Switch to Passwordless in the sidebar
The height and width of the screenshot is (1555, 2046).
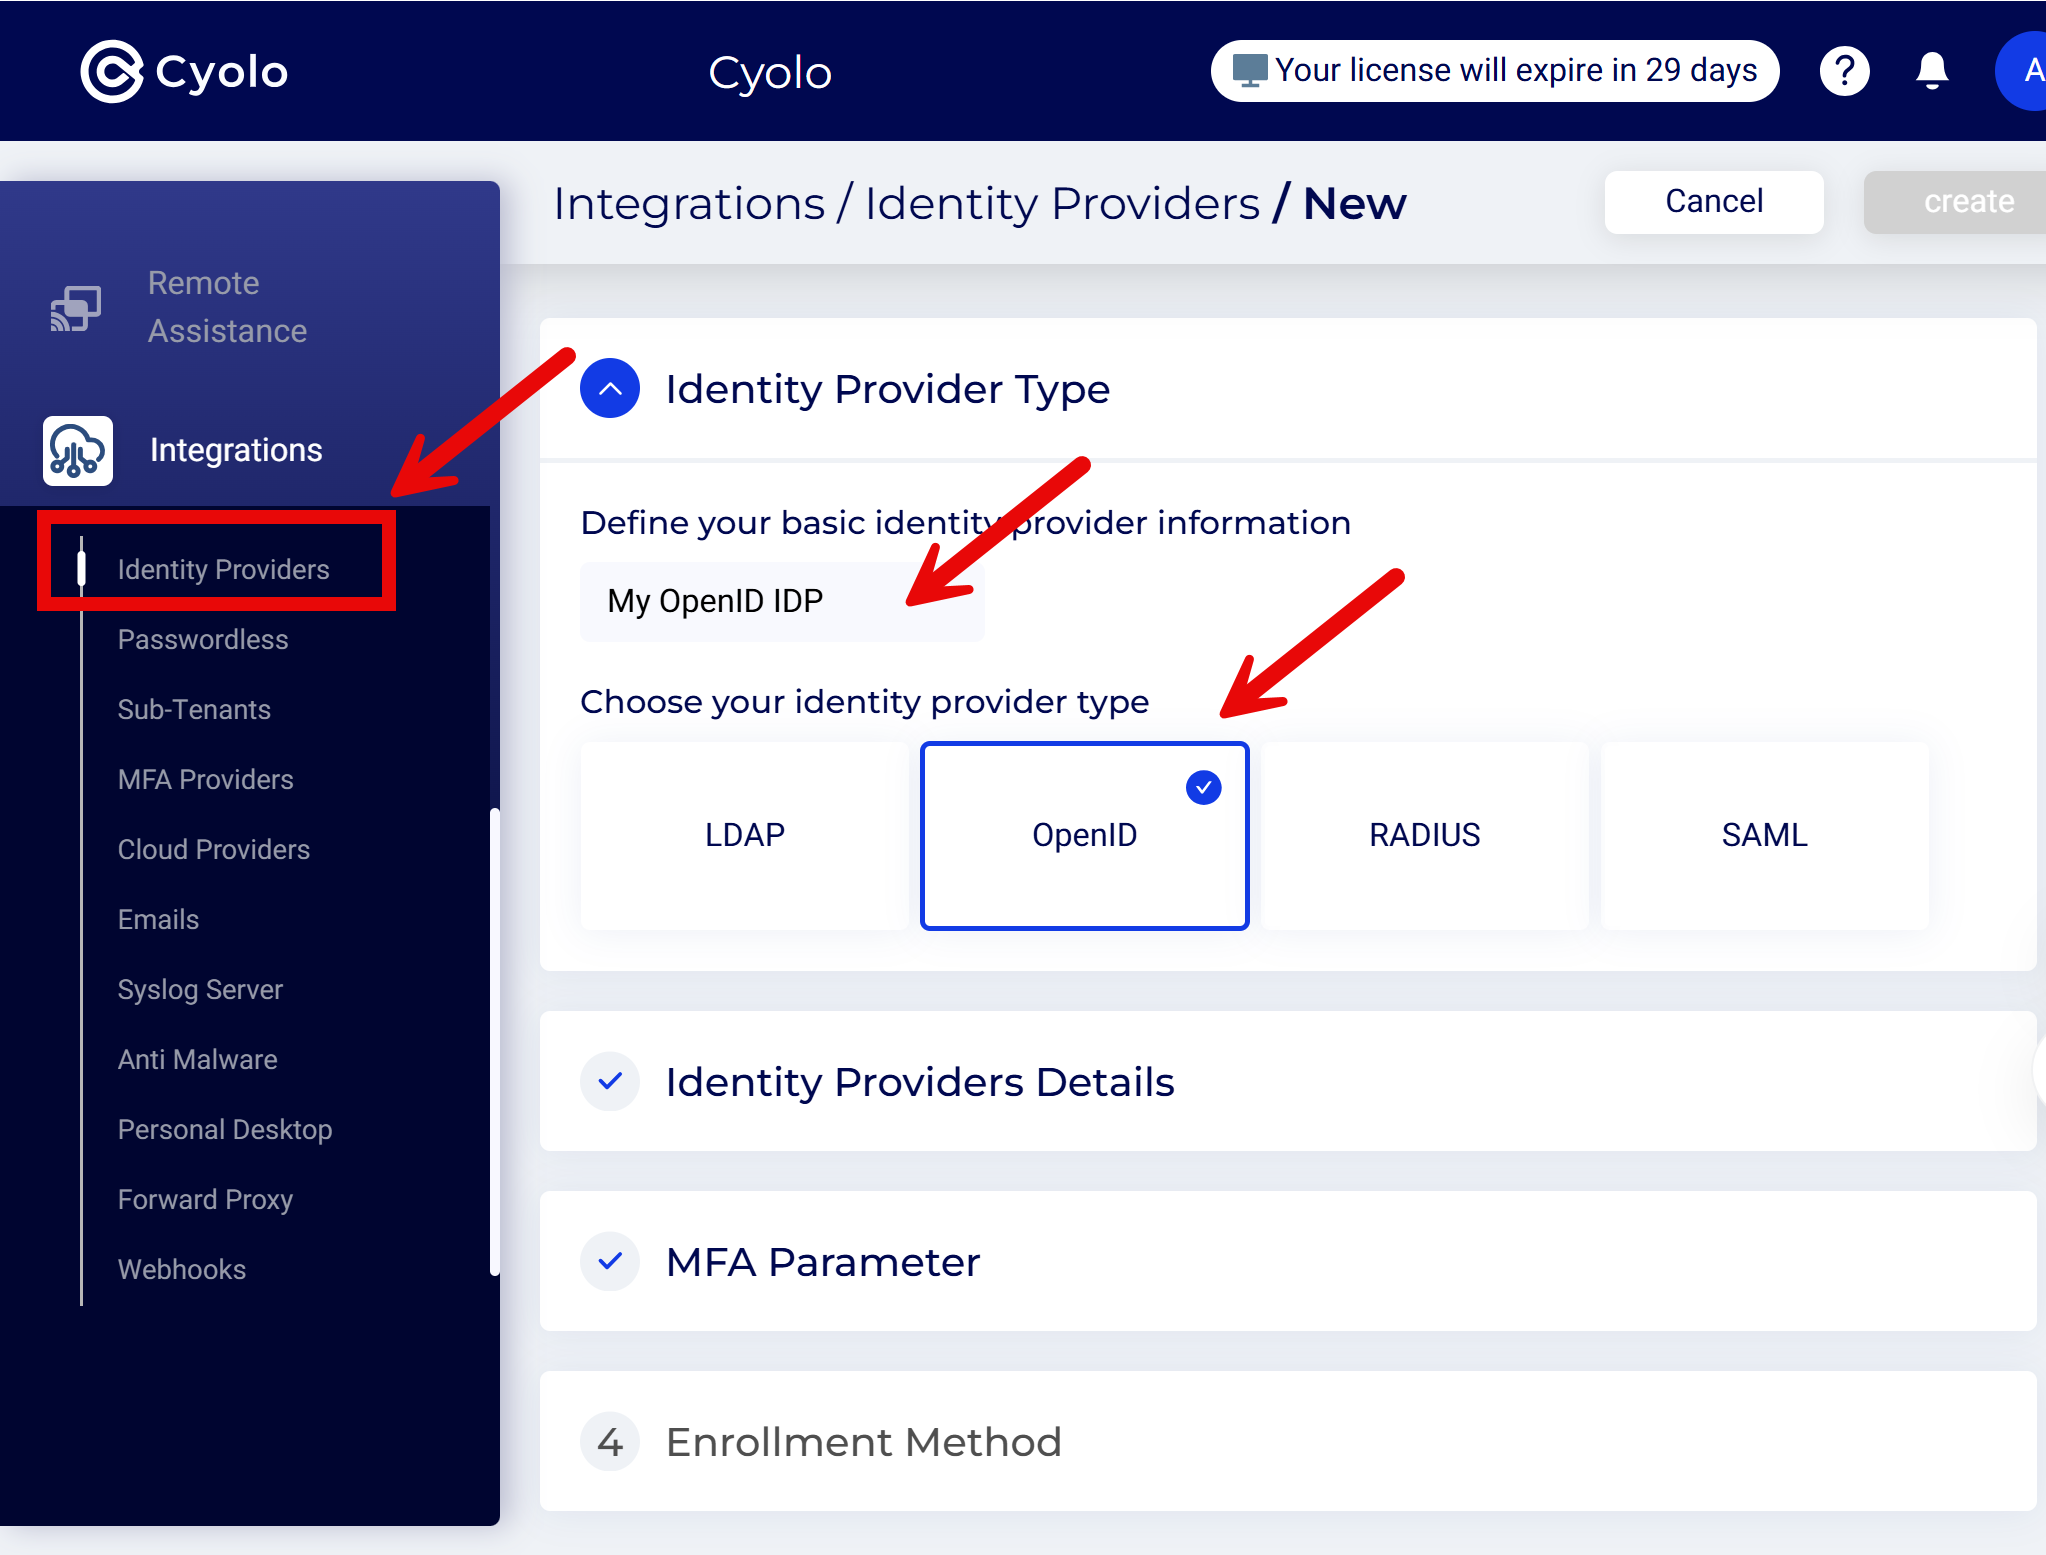[x=203, y=639]
